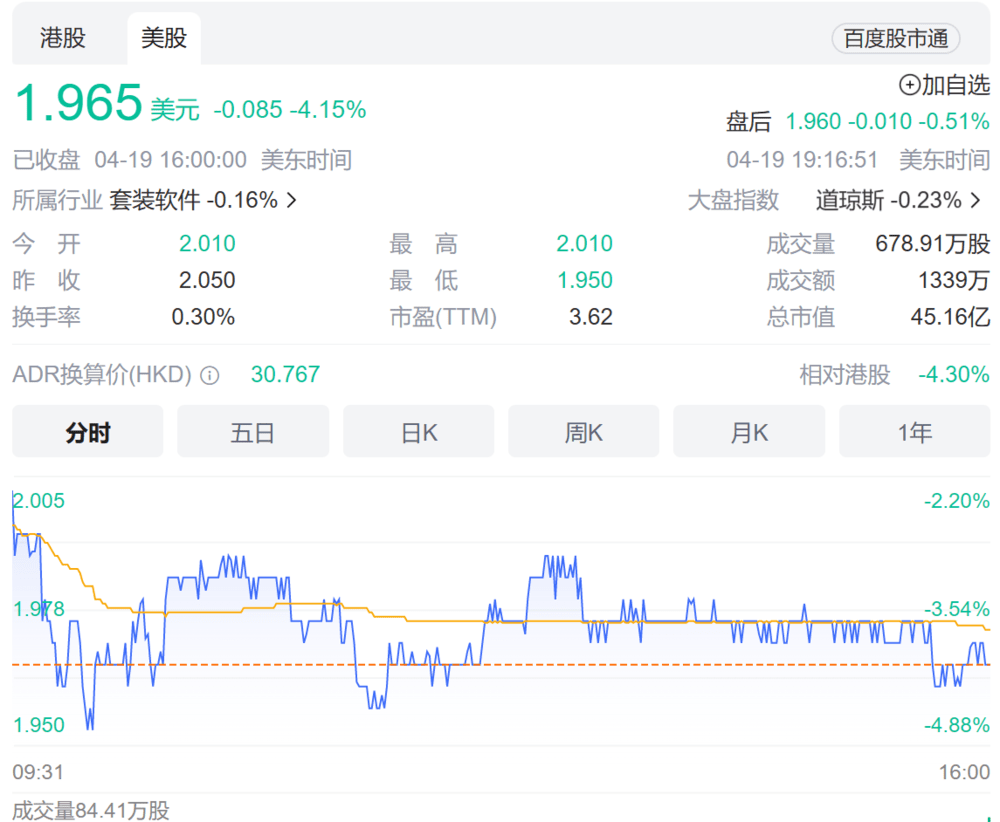Click the ADR换算价 30.767 value
This screenshot has height=822, width=1000.
285,375
